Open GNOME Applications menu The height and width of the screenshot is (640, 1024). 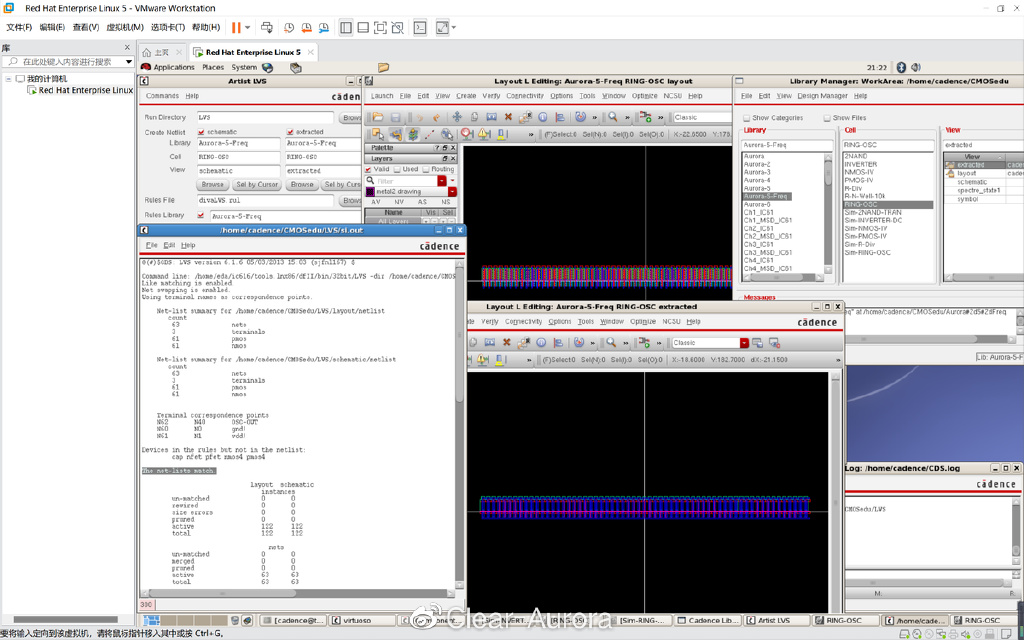pyautogui.click(x=174, y=67)
